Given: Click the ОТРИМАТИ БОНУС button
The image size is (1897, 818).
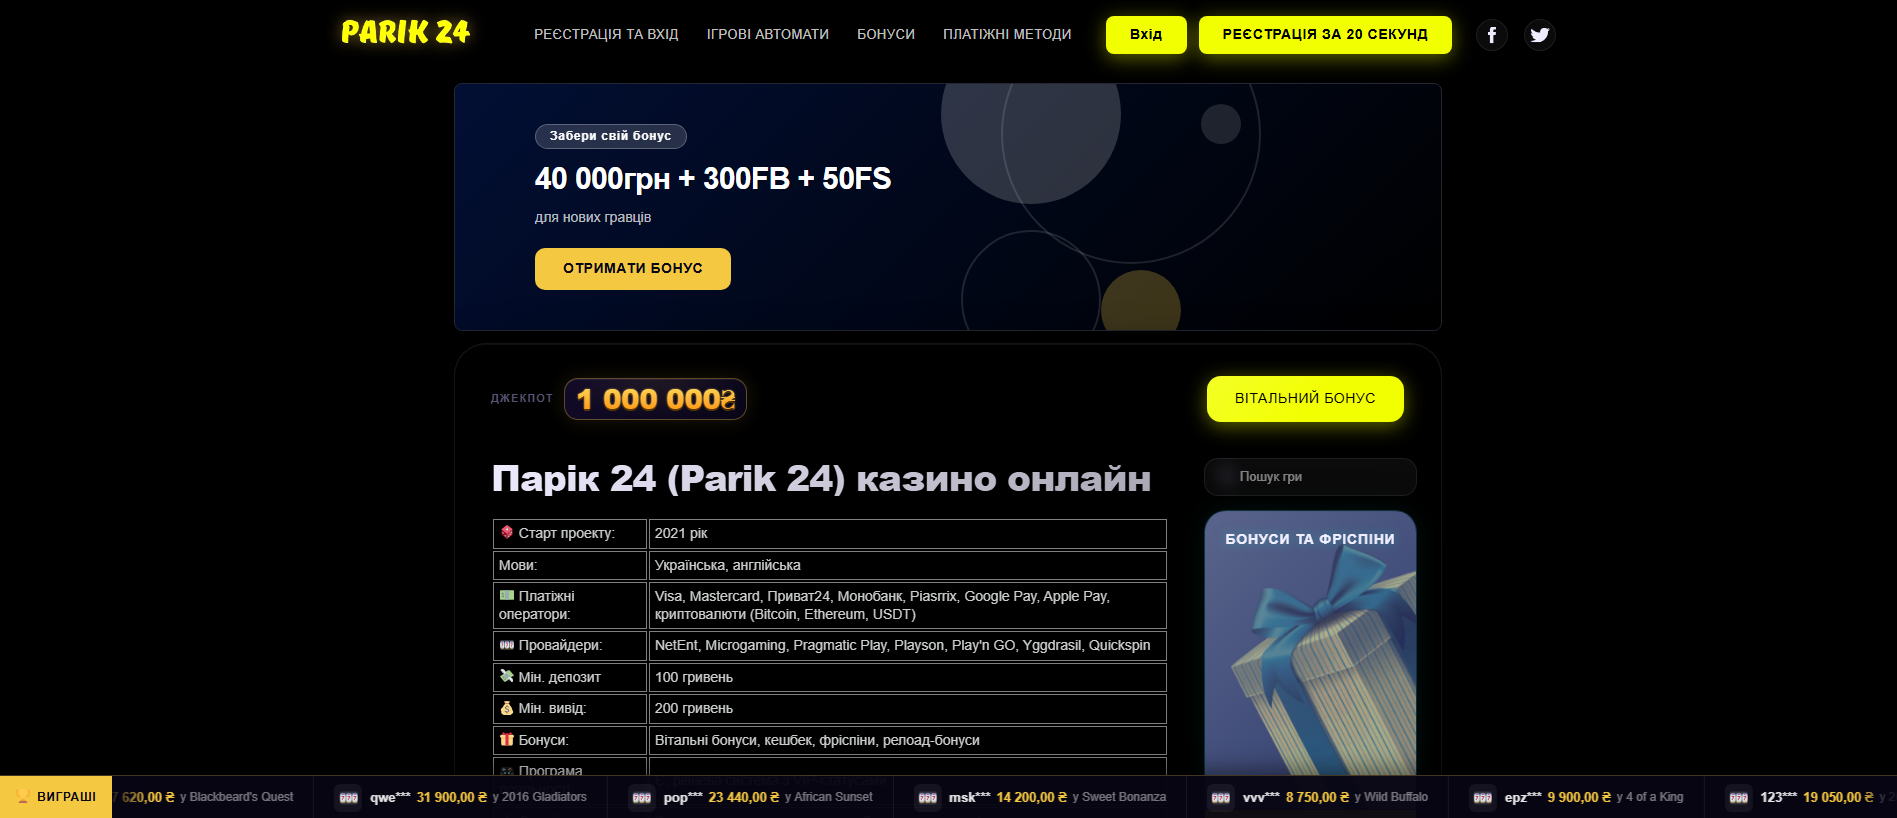Looking at the screenshot, I should pyautogui.click(x=633, y=269).
